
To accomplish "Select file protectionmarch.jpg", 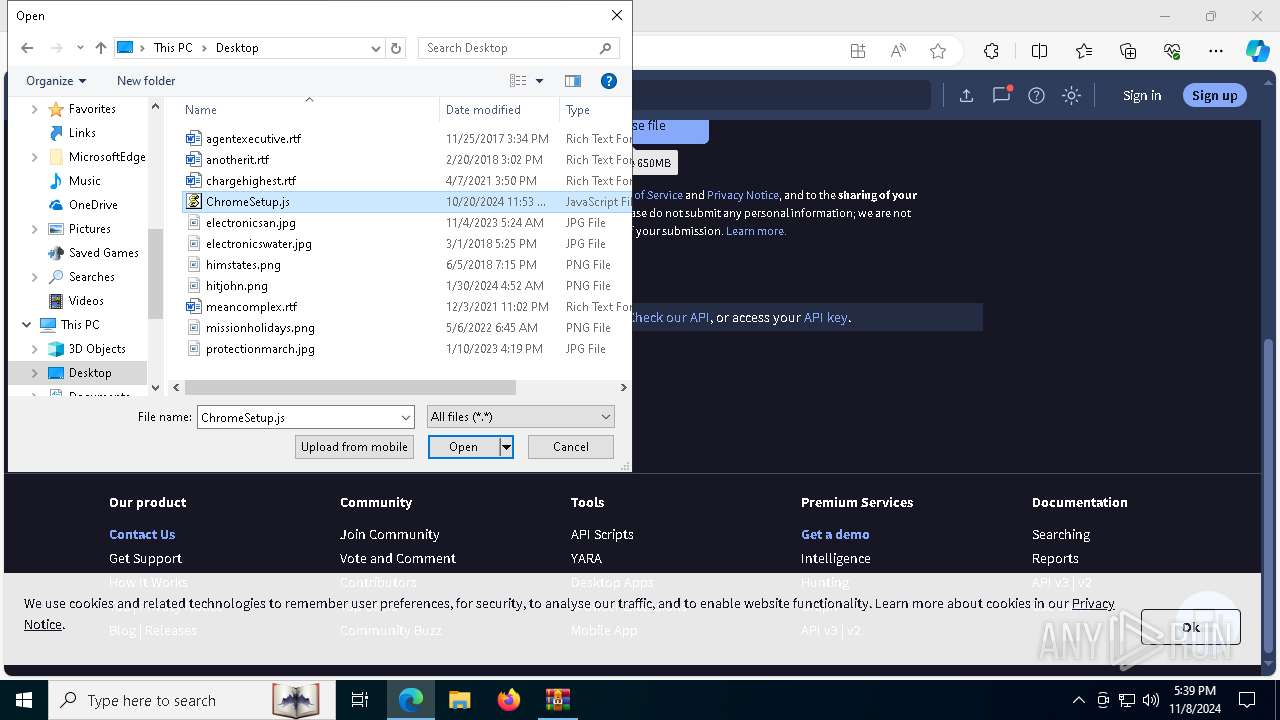I will (260, 349).
